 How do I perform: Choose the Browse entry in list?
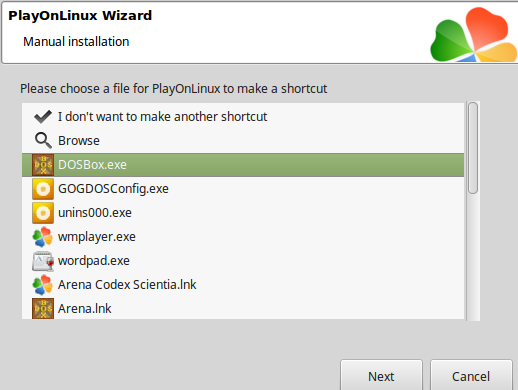click(243, 141)
